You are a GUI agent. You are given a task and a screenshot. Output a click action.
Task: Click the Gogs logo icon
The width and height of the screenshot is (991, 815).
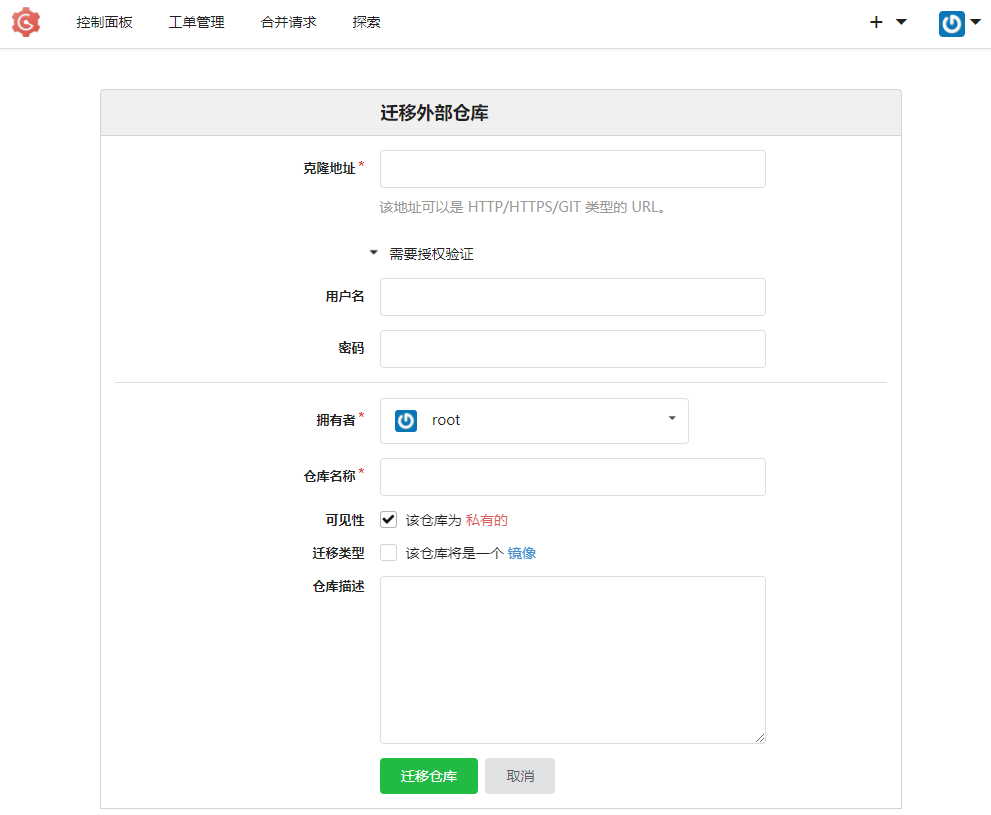point(26,22)
